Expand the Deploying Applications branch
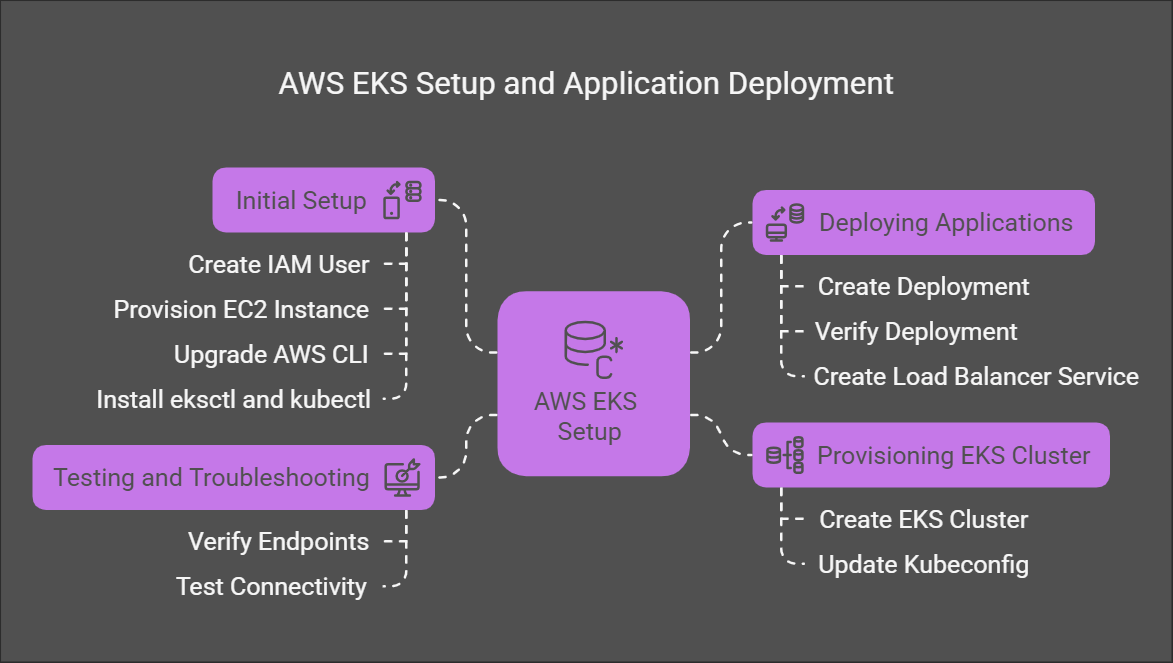Viewport: 1173px width, 663px height. (x=923, y=222)
